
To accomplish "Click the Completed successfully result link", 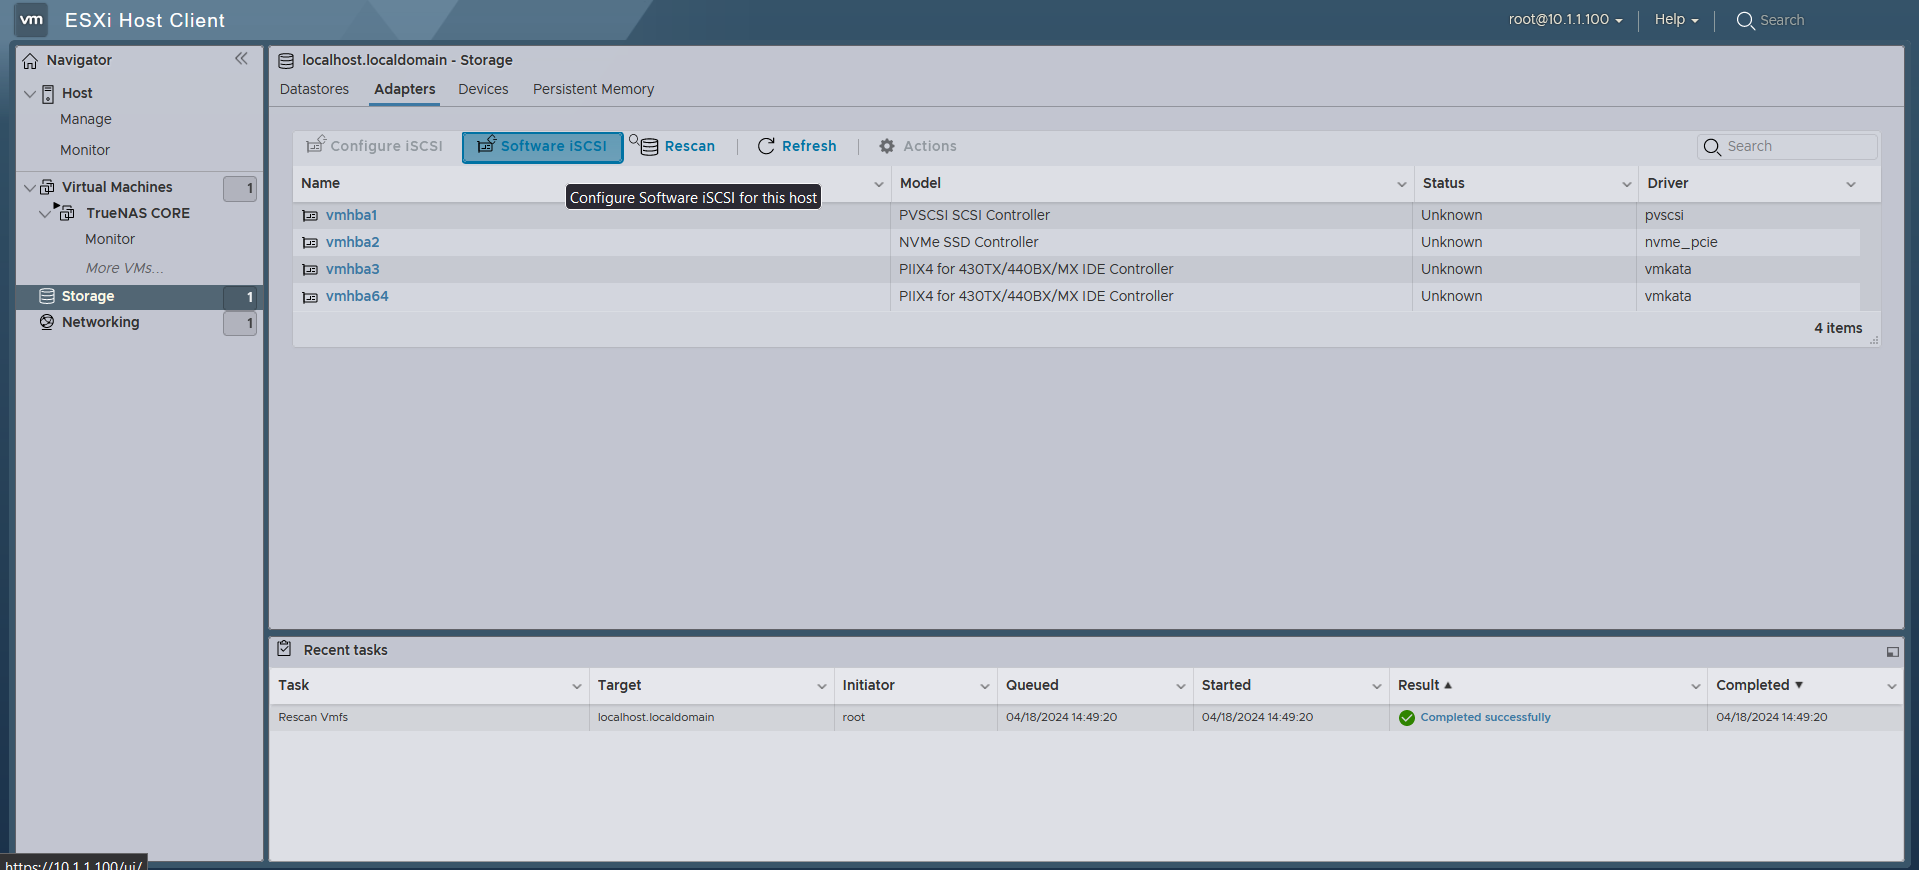I will 1485,717.
